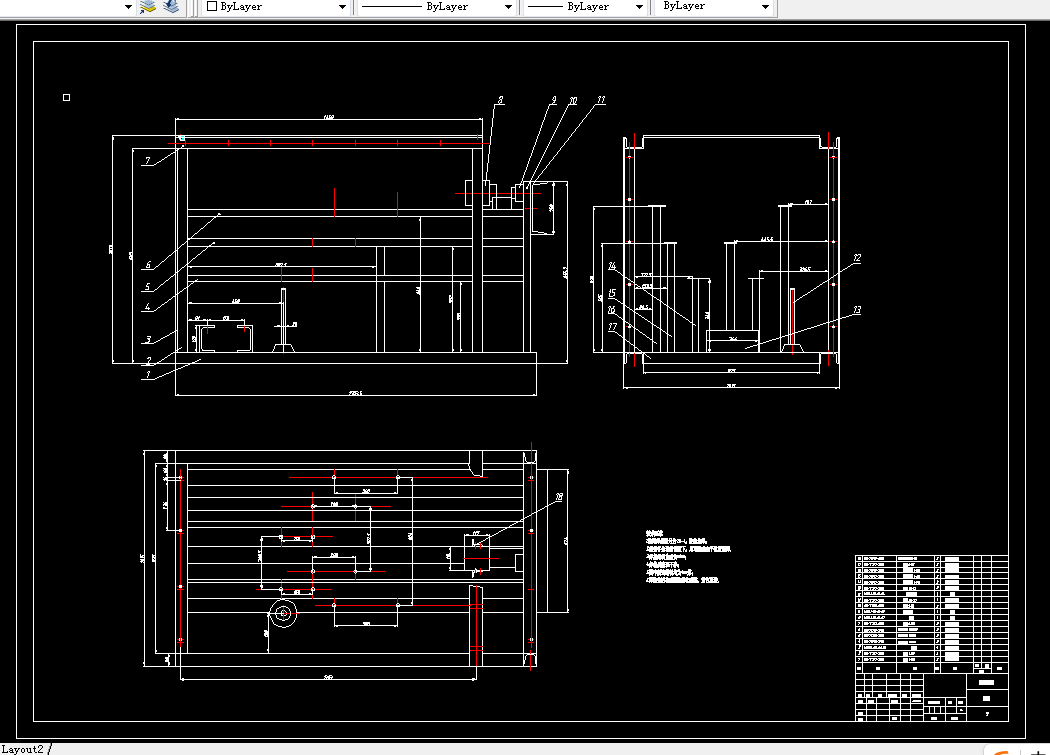The height and width of the screenshot is (755, 1050).
Task: Select part balloon number 18 in plan view
Action: [559, 497]
